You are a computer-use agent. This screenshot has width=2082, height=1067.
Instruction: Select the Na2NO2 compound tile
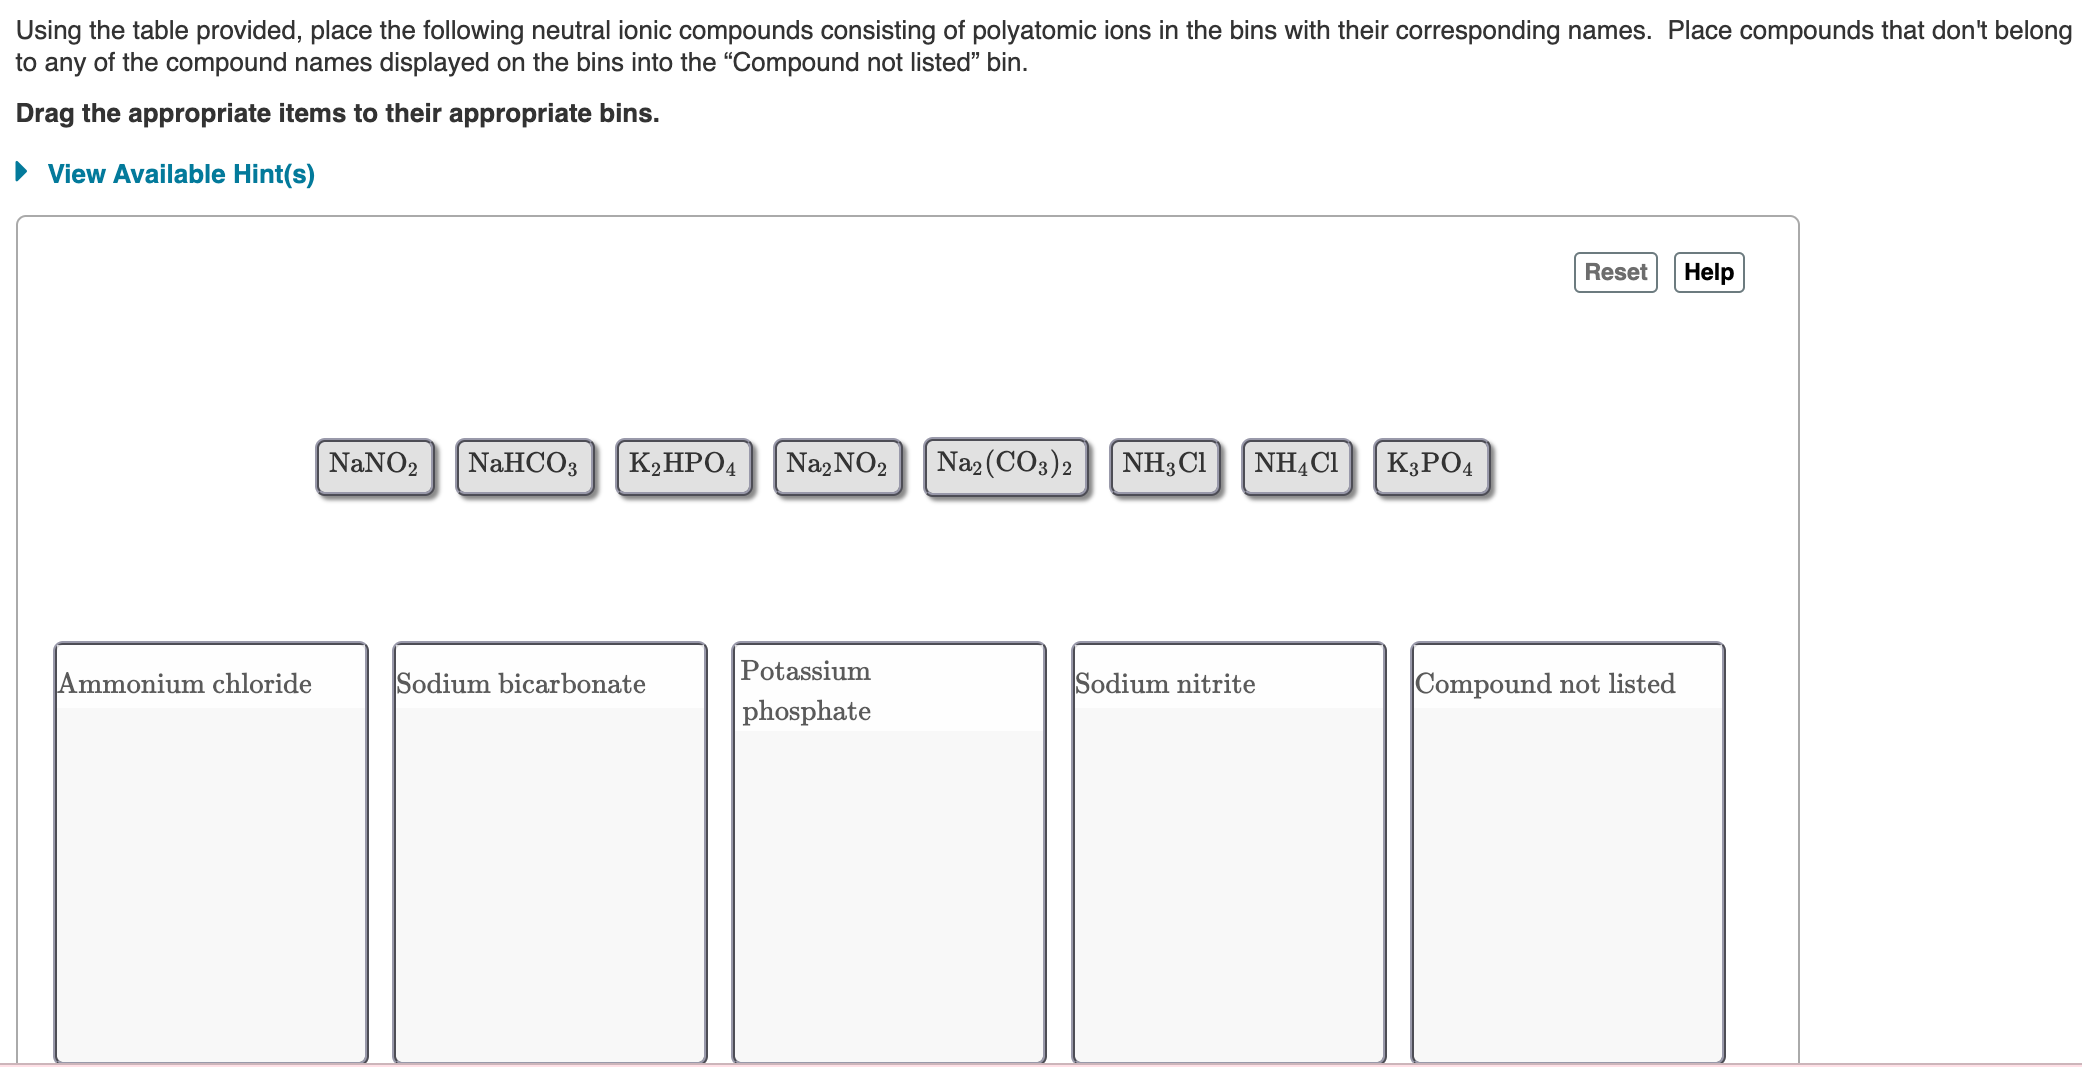838,464
